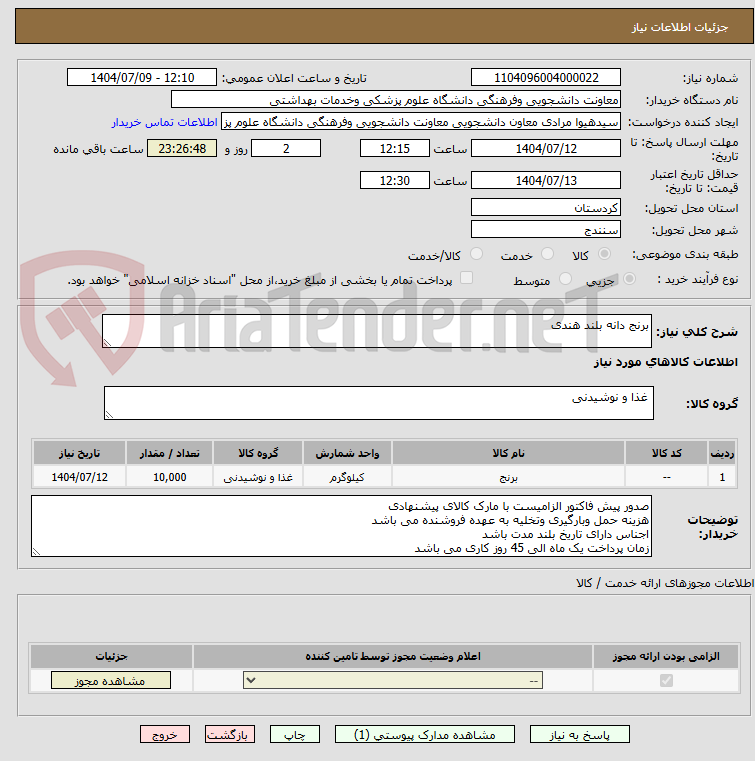Click the خروج exit button
Screen dimensions: 755x761
tap(164, 734)
